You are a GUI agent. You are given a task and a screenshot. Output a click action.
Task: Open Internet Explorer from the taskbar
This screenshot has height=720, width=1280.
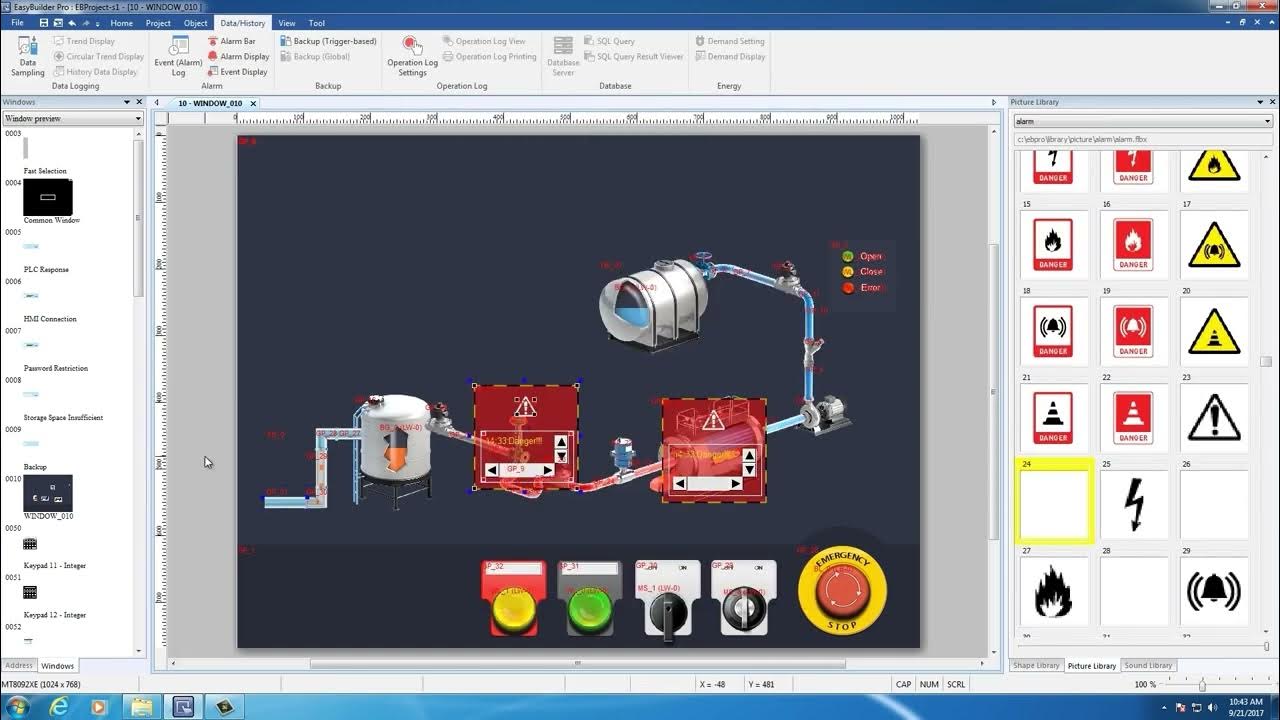click(x=59, y=706)
